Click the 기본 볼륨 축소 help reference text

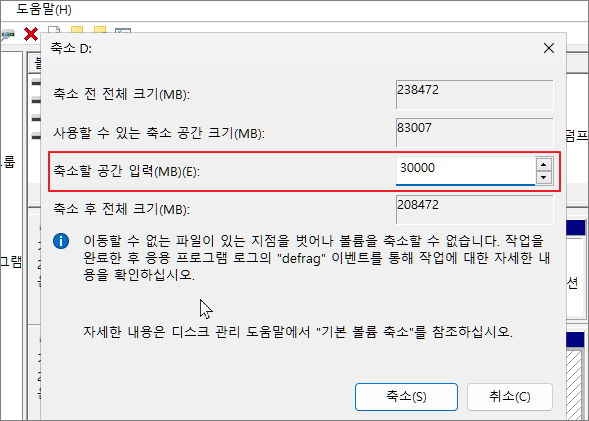pyautogui.click(x=298, y=332)
